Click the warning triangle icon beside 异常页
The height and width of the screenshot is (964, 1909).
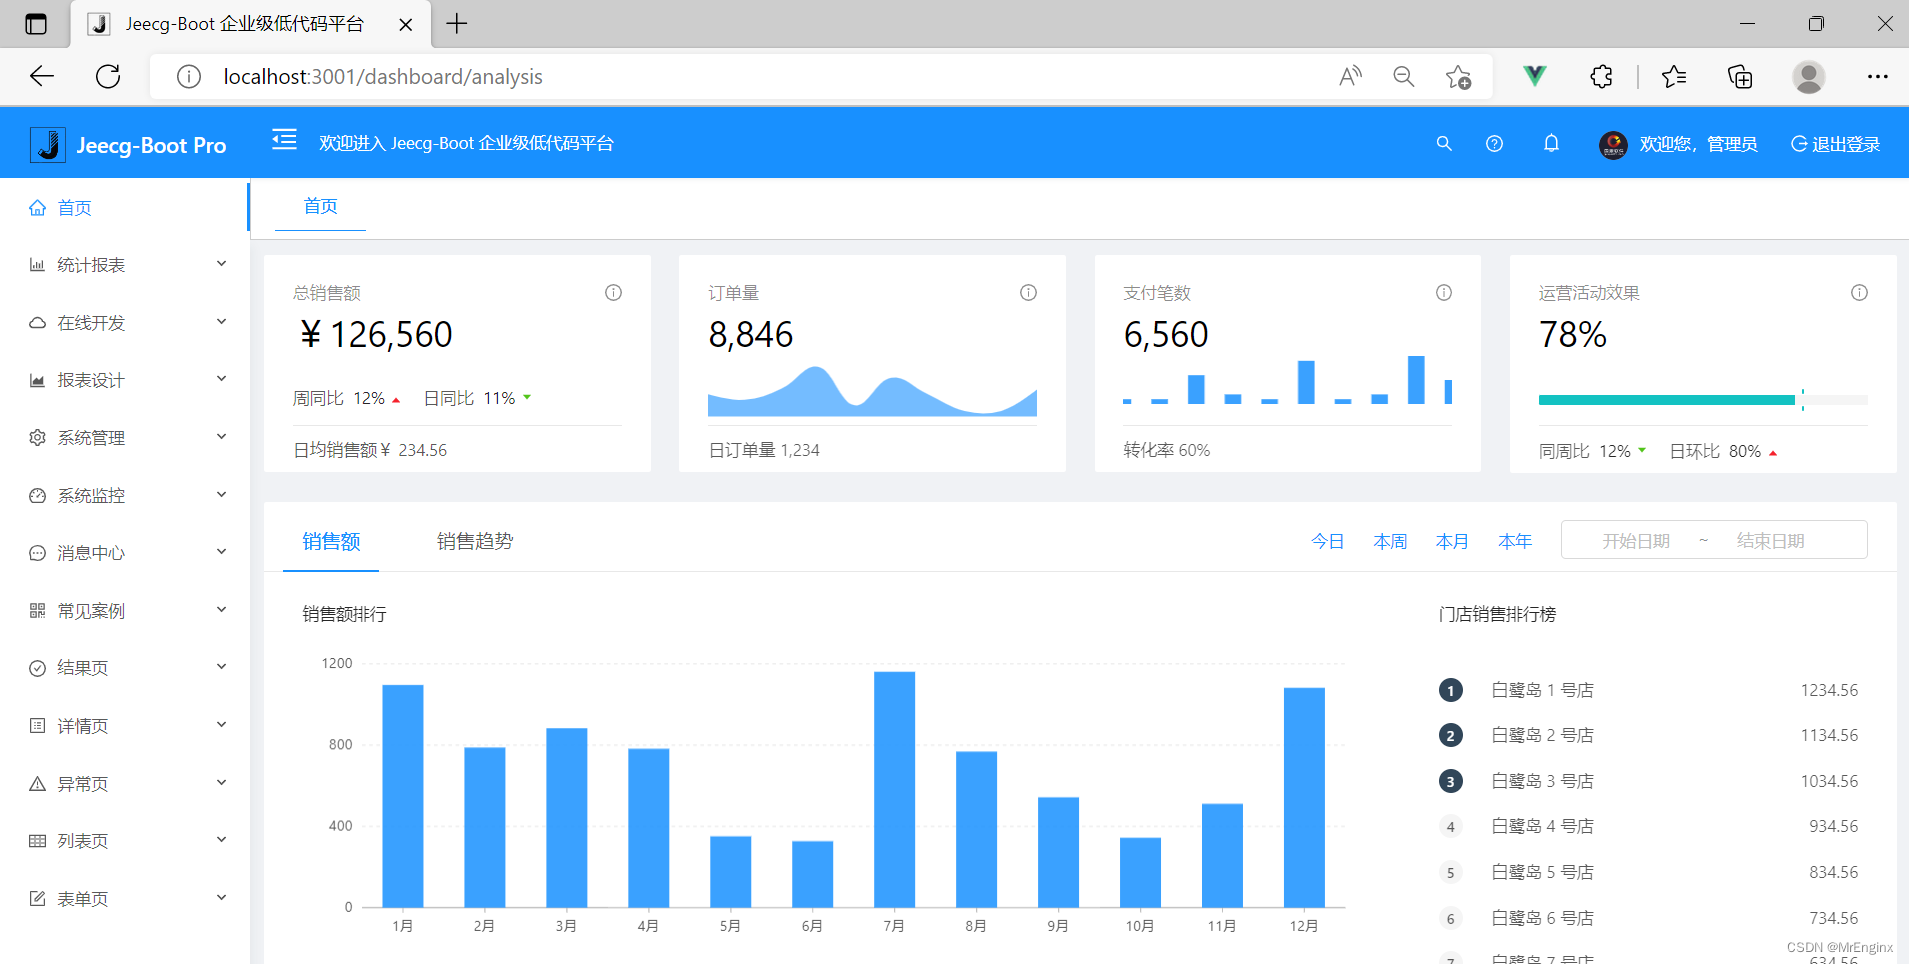click(x=37, y=784)
